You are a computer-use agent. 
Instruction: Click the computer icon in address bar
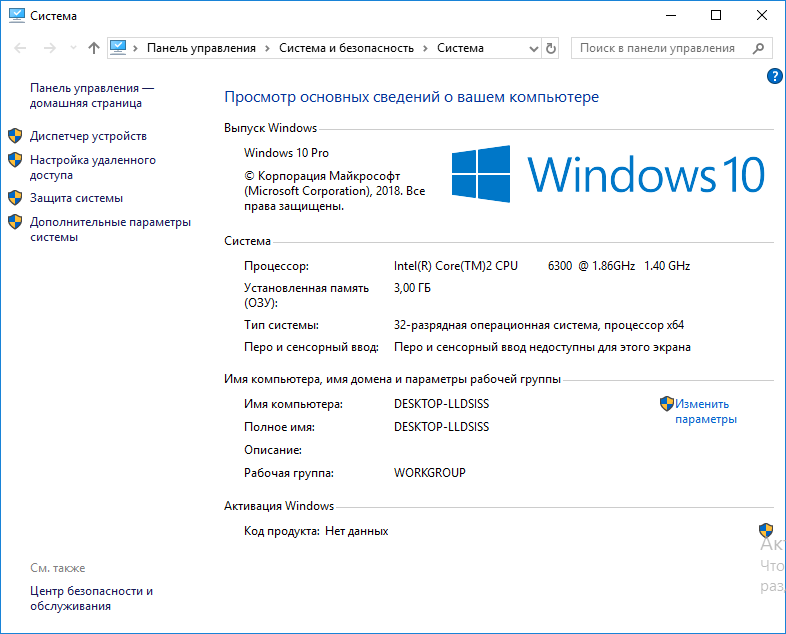(118, 48)
